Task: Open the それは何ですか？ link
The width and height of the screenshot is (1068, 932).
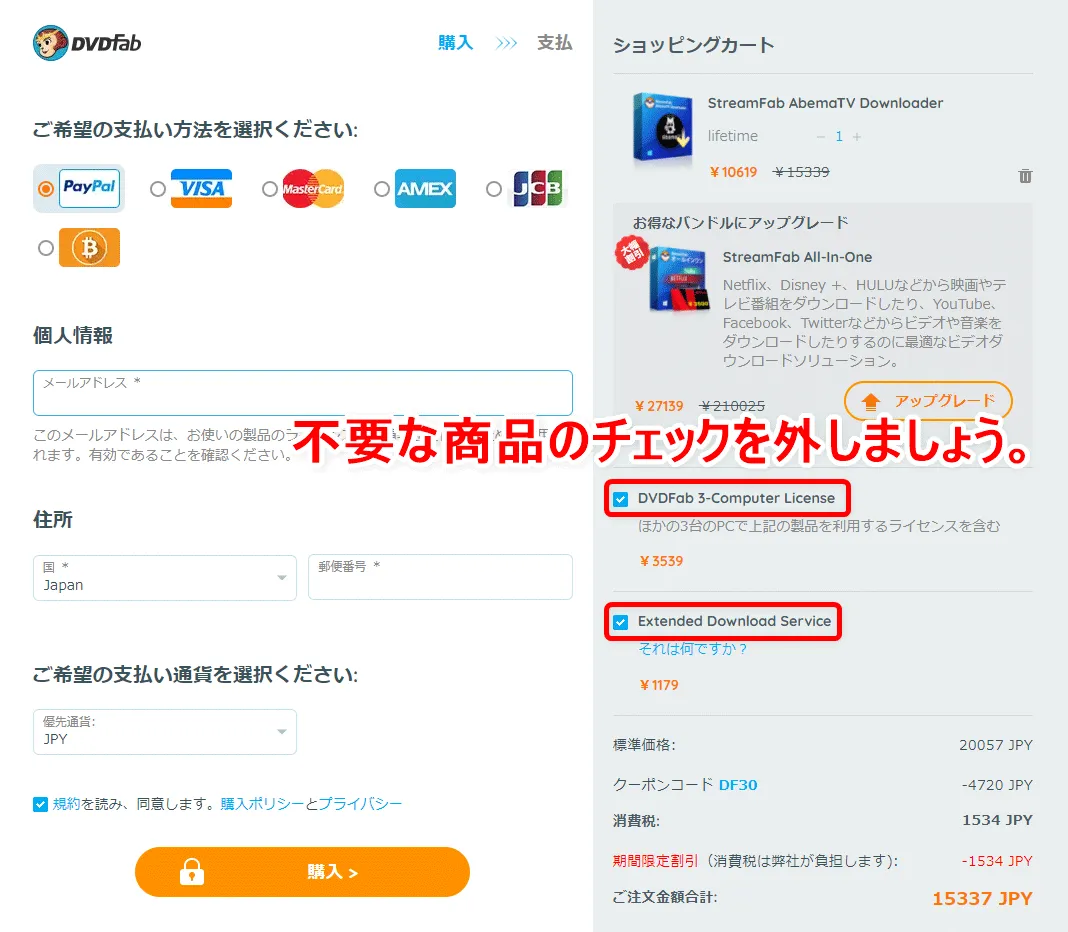Action: 693,649
